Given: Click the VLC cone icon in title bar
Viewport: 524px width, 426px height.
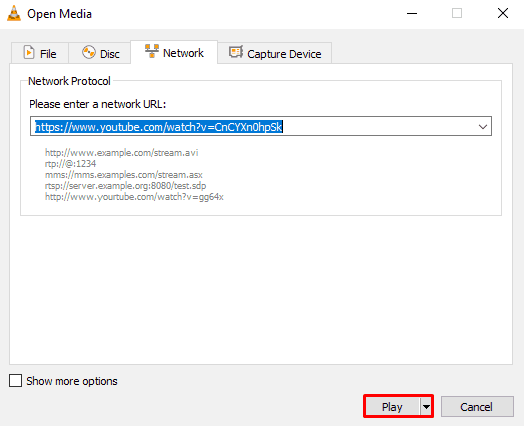Looking at the screenshot, I should (14, 14).
